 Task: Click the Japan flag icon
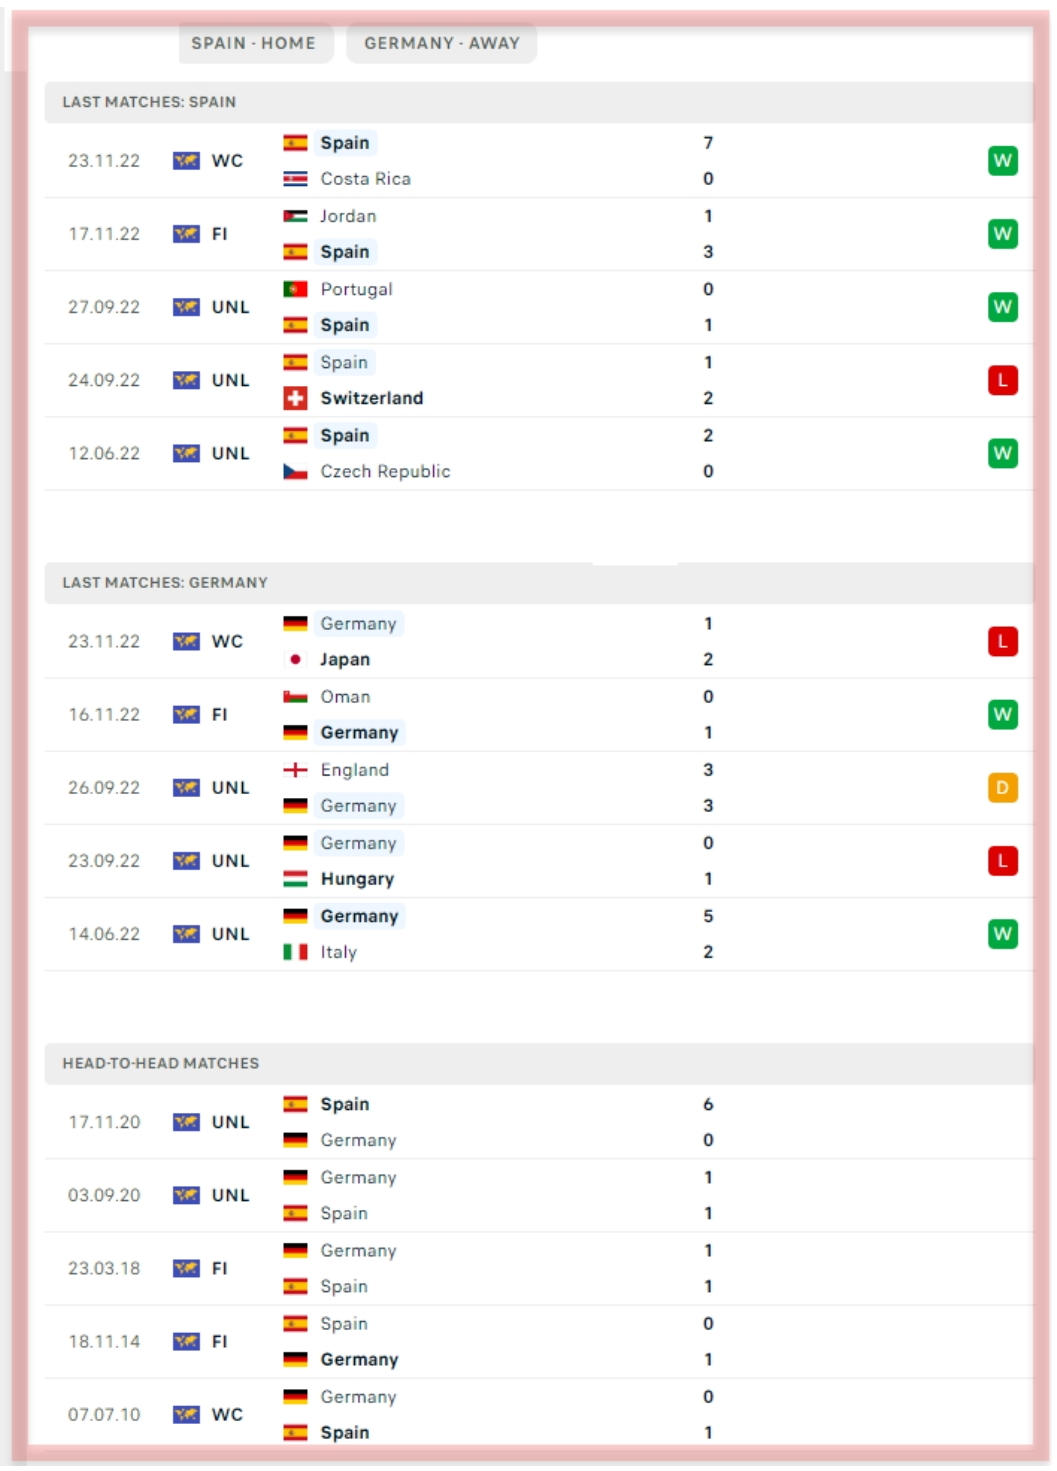click(x=295, y=660)
